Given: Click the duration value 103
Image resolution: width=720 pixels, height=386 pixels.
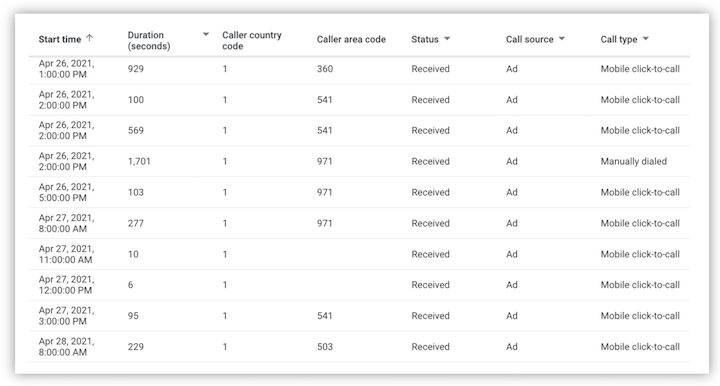Looking at the screenshot, I should coord(135,192).
